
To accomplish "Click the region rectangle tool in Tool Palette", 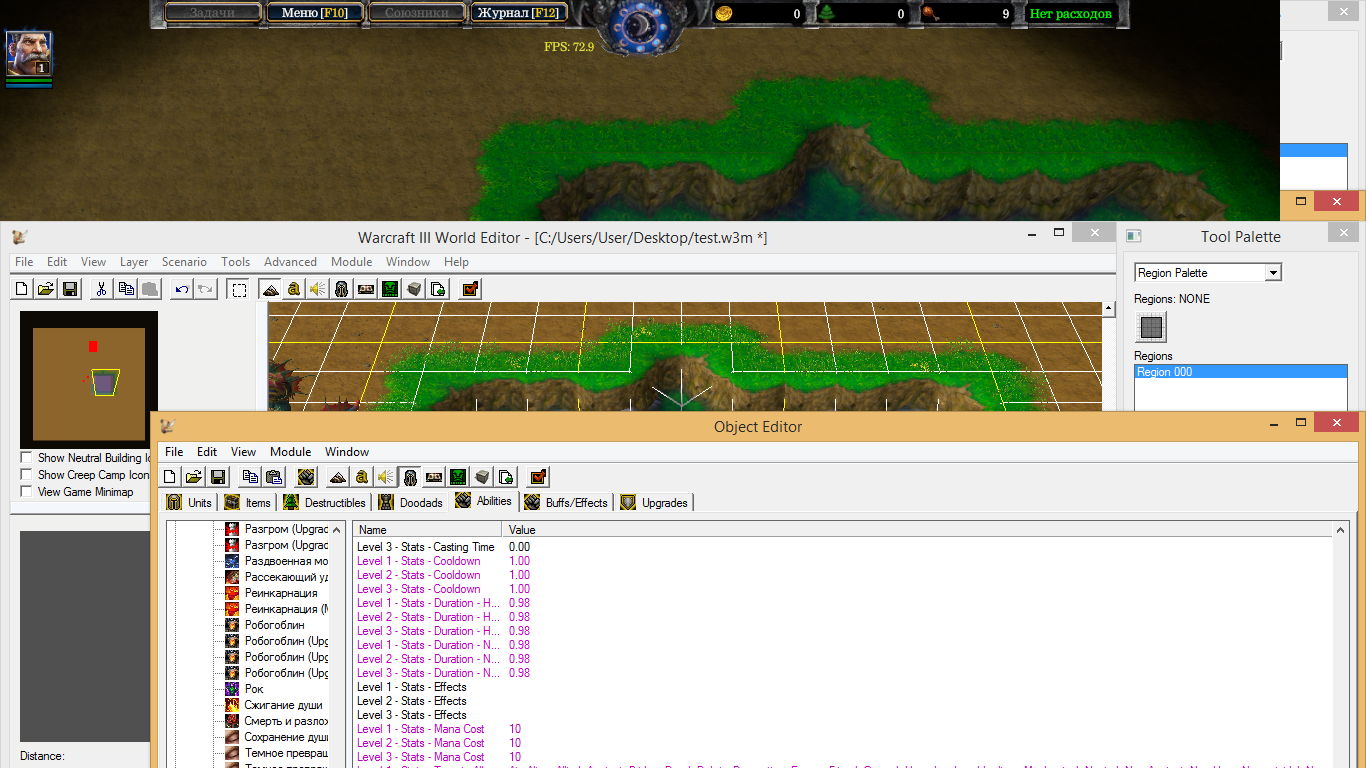I will 1151,326.
